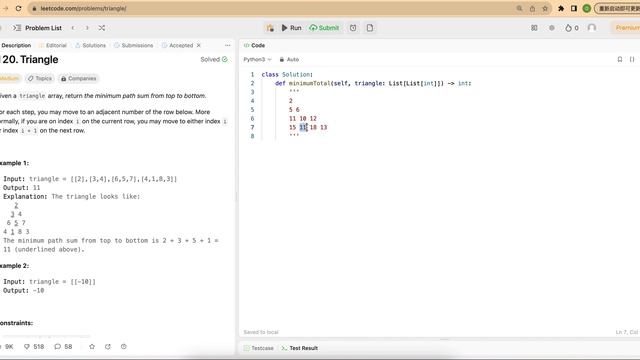Image resolution: width=640 pixels, height=360 pixels.
Task: Switch to the Editorial tab
Action: (52, 45)
